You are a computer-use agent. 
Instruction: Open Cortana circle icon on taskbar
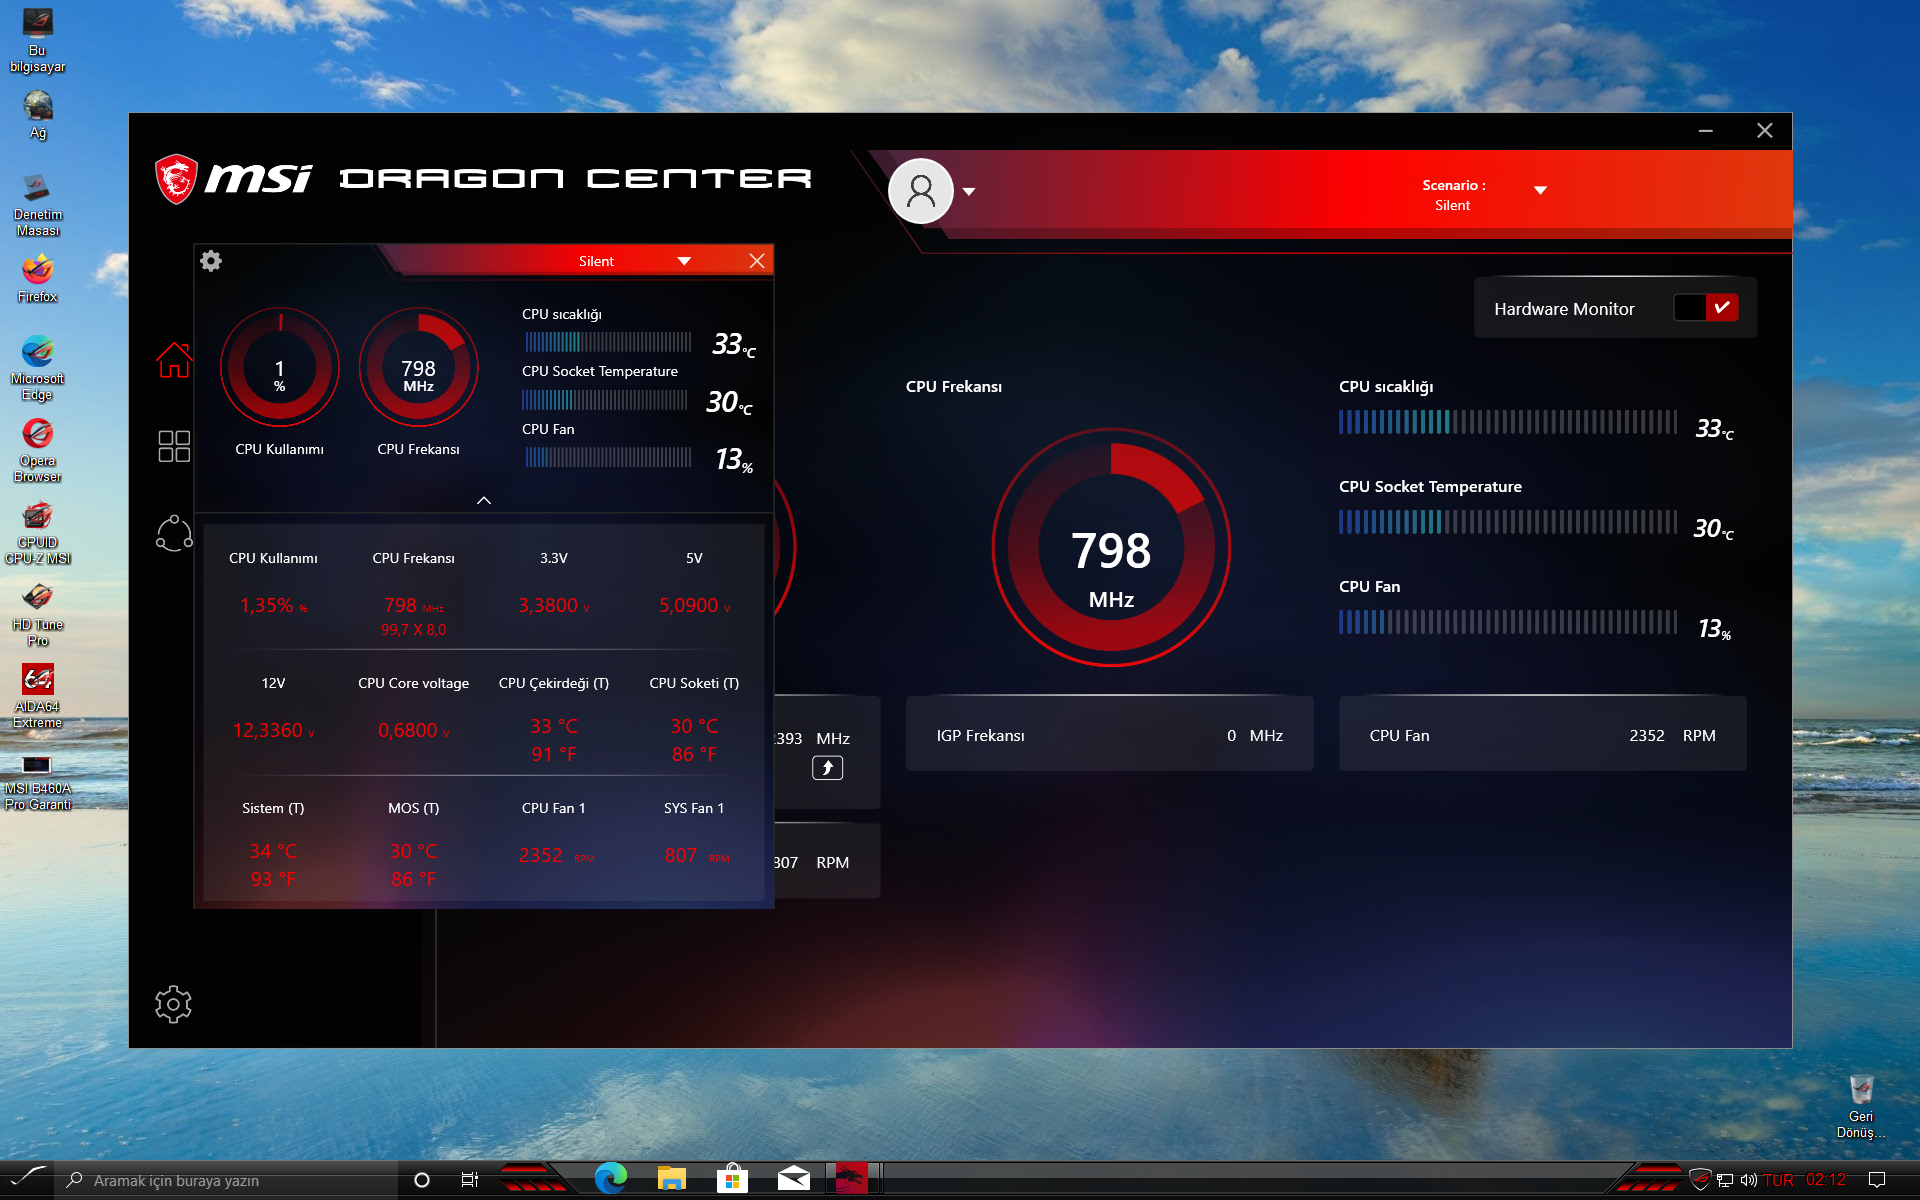pyautogui.click(x=422, y=1180)
